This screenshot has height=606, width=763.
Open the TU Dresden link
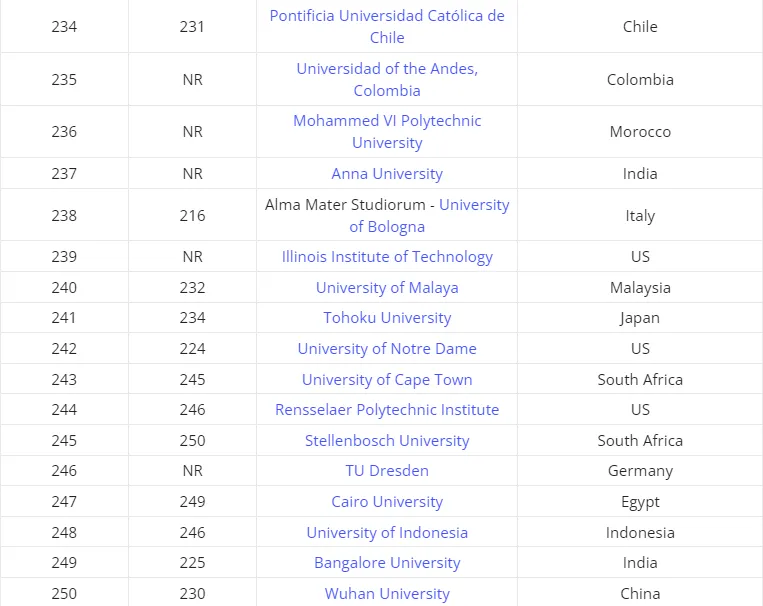pos(387,471)
